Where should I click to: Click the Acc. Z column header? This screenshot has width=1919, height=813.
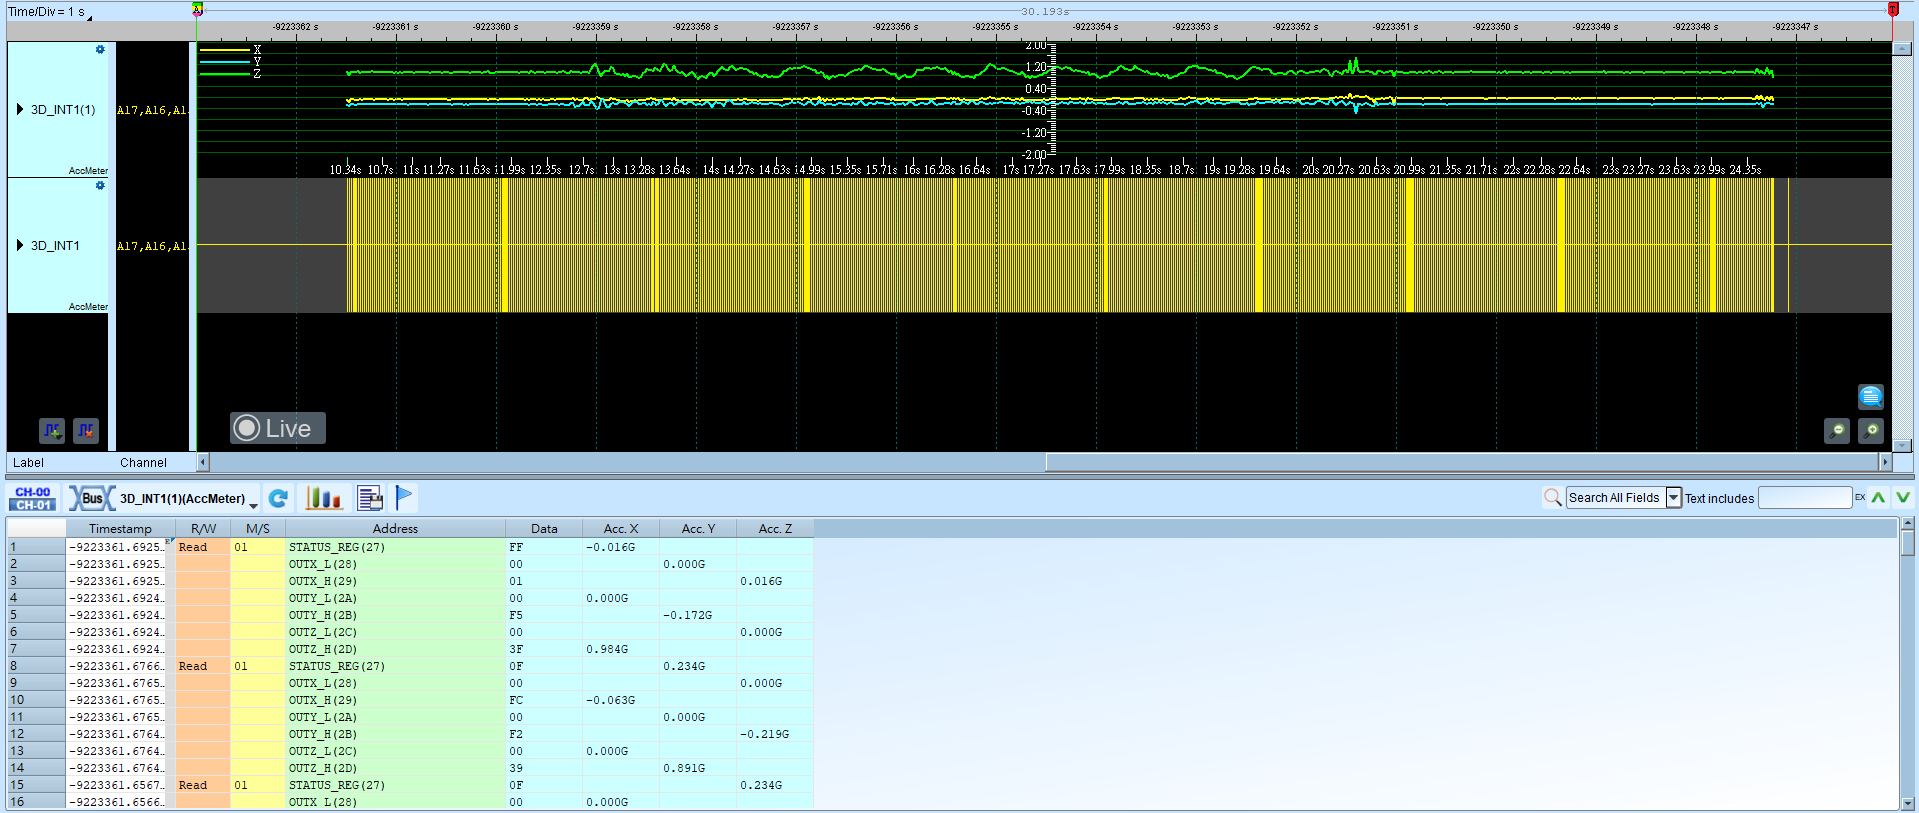775,528
